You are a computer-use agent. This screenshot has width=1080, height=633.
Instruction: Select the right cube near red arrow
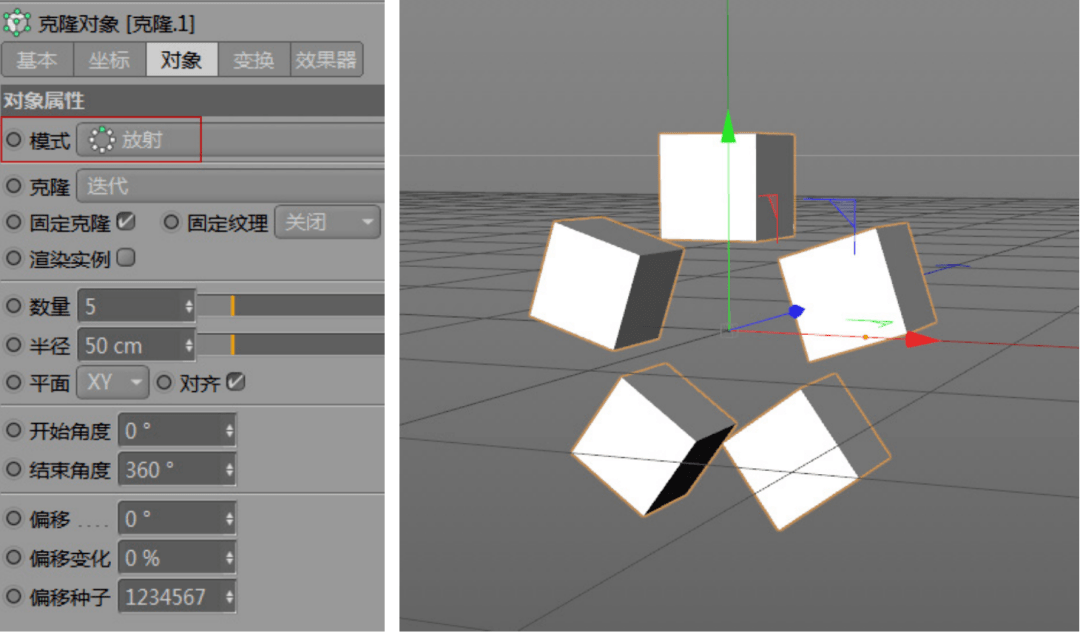coord(858,293)
